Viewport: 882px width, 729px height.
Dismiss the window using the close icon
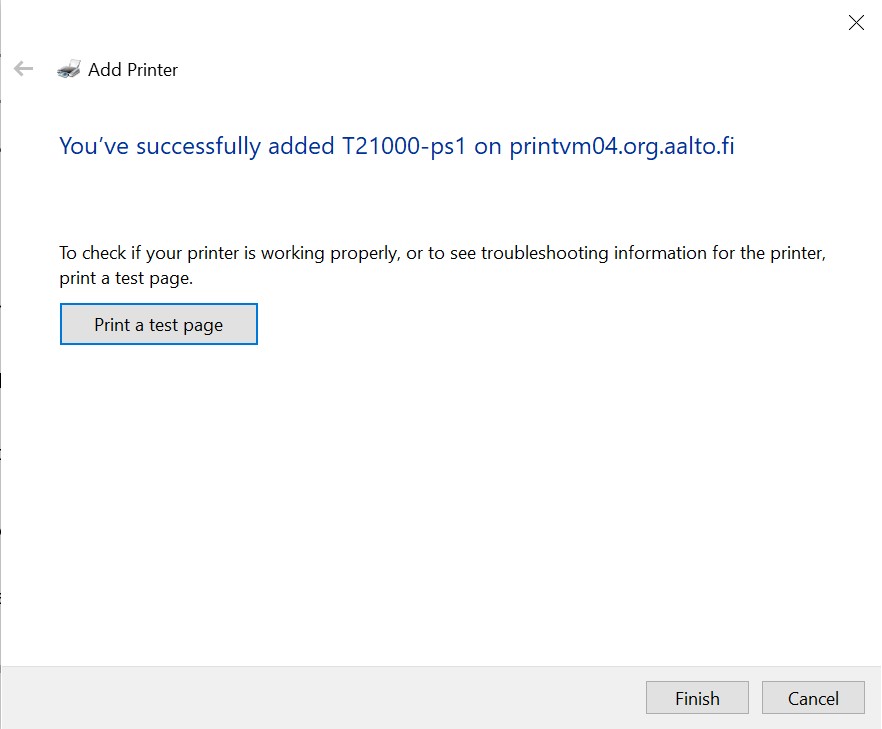[856, 22]
